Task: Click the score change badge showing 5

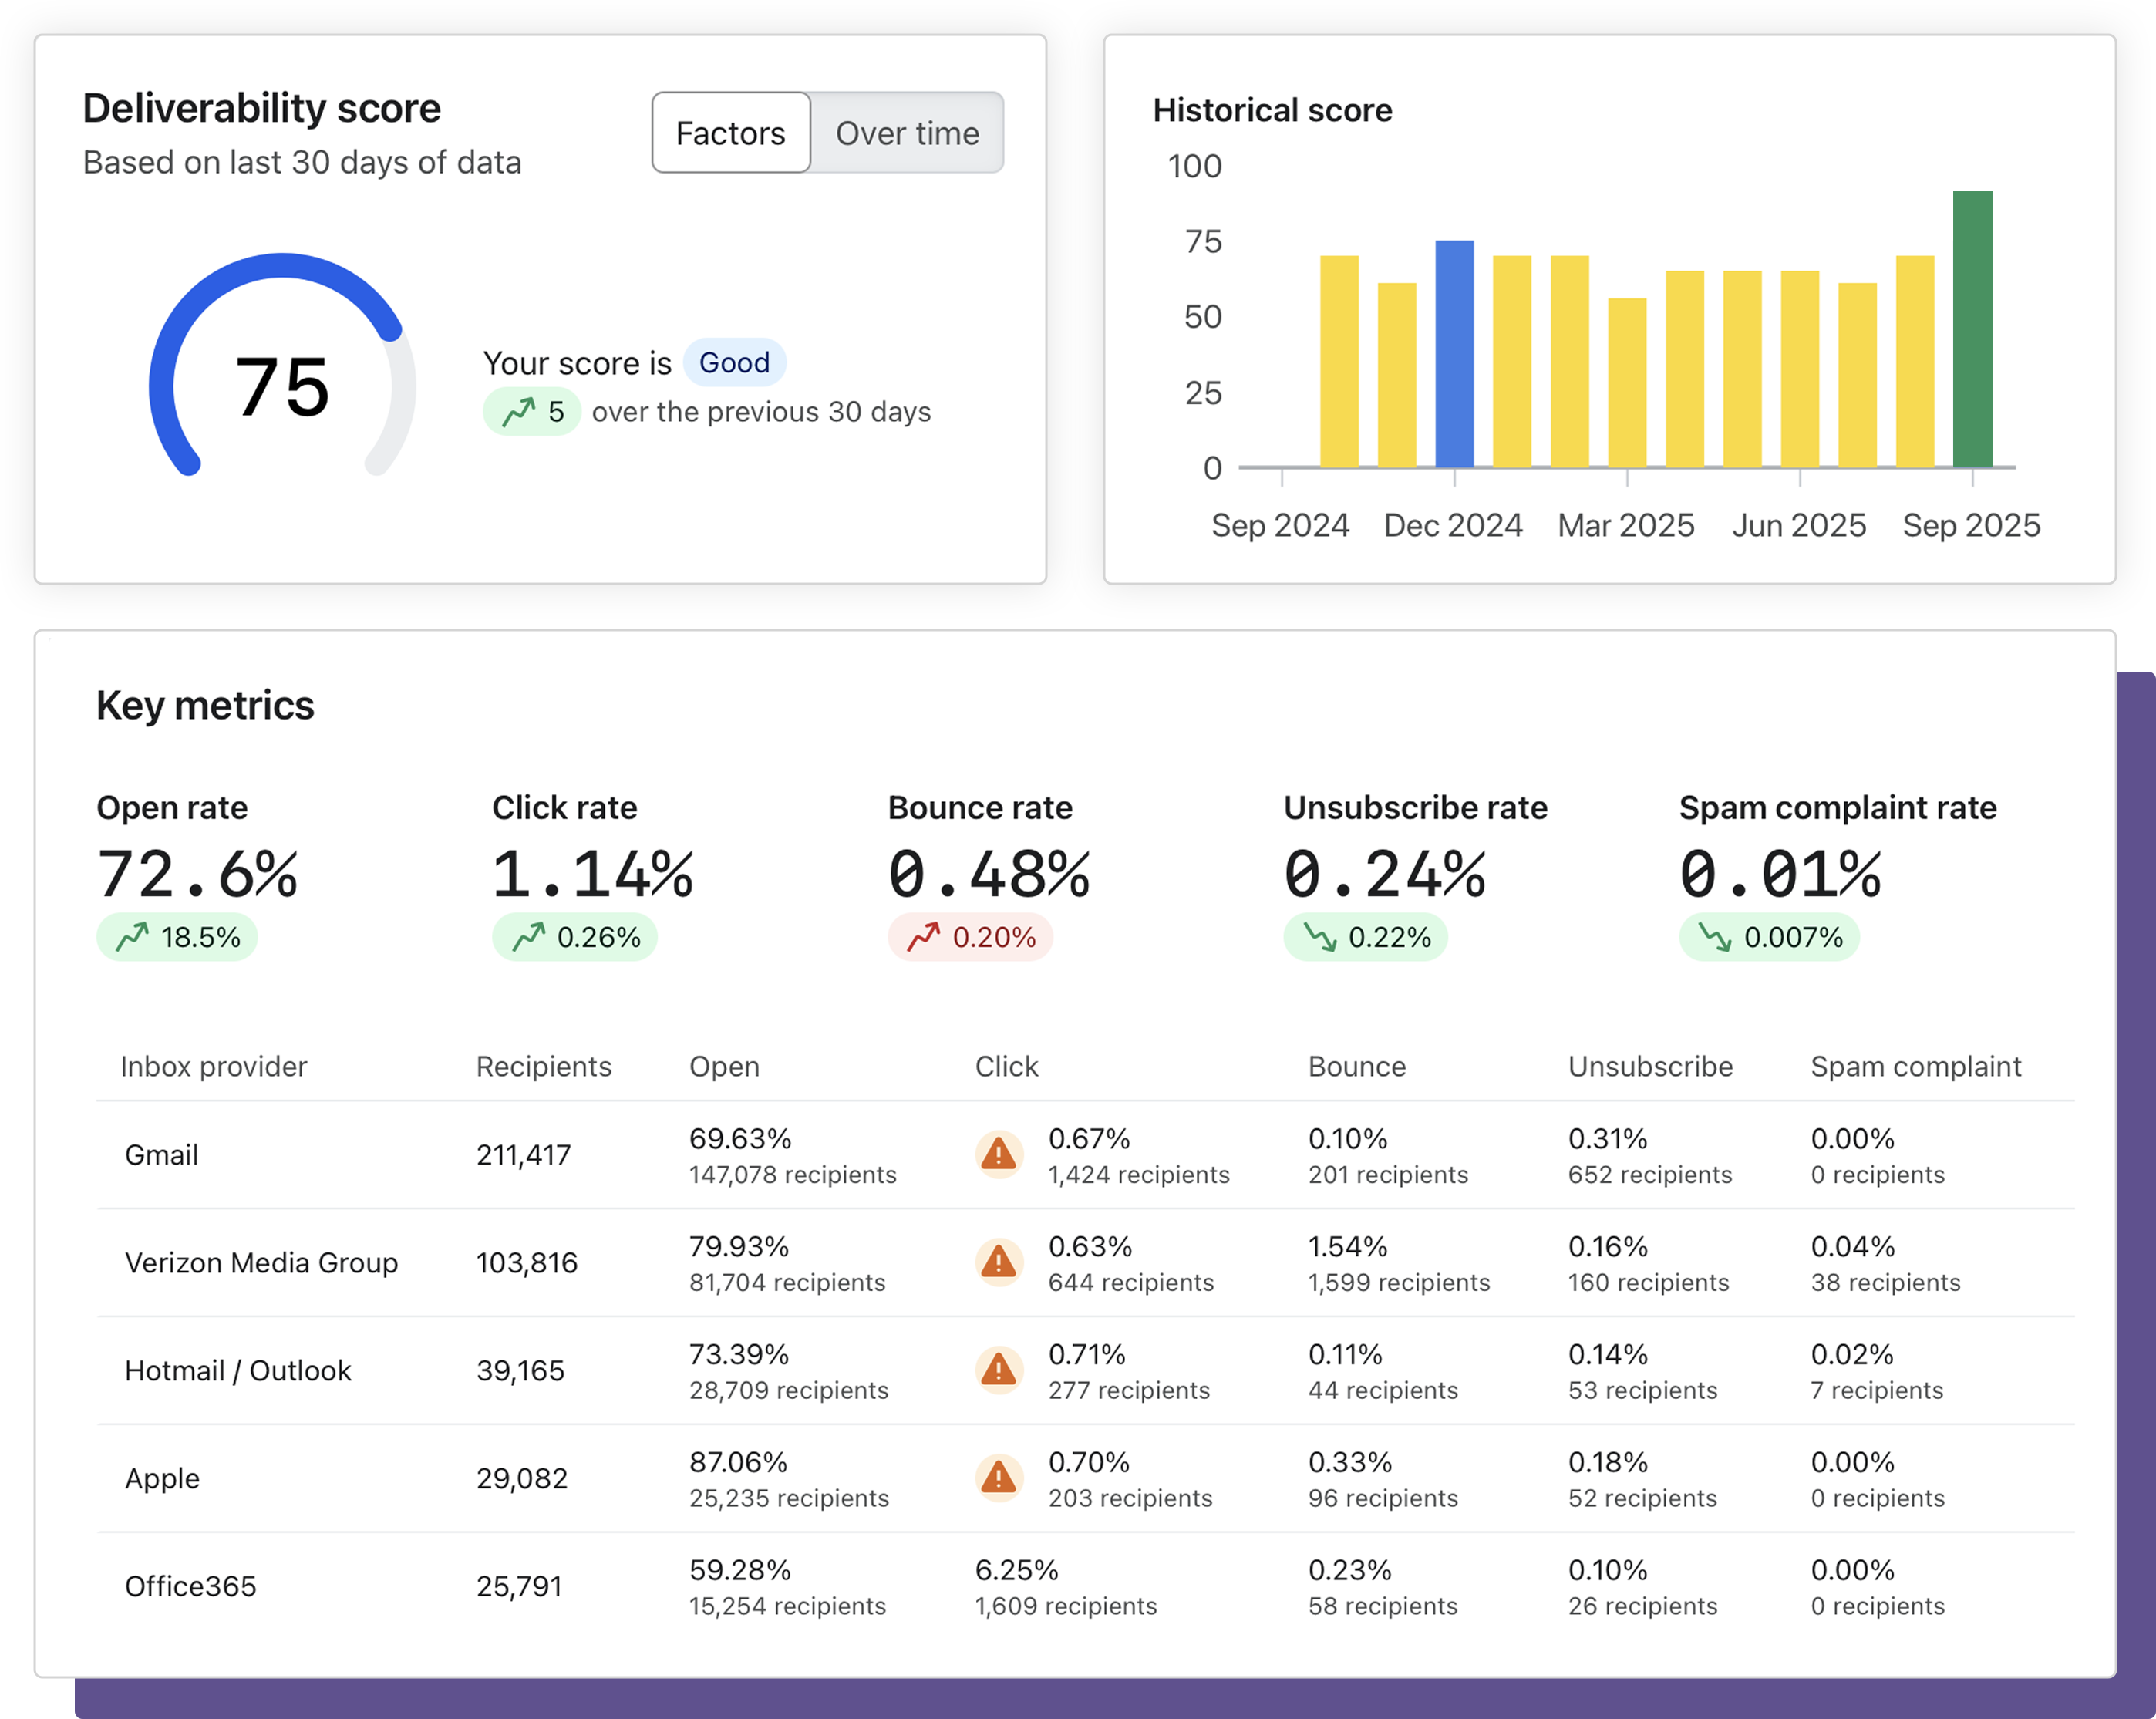Action: 532,412
